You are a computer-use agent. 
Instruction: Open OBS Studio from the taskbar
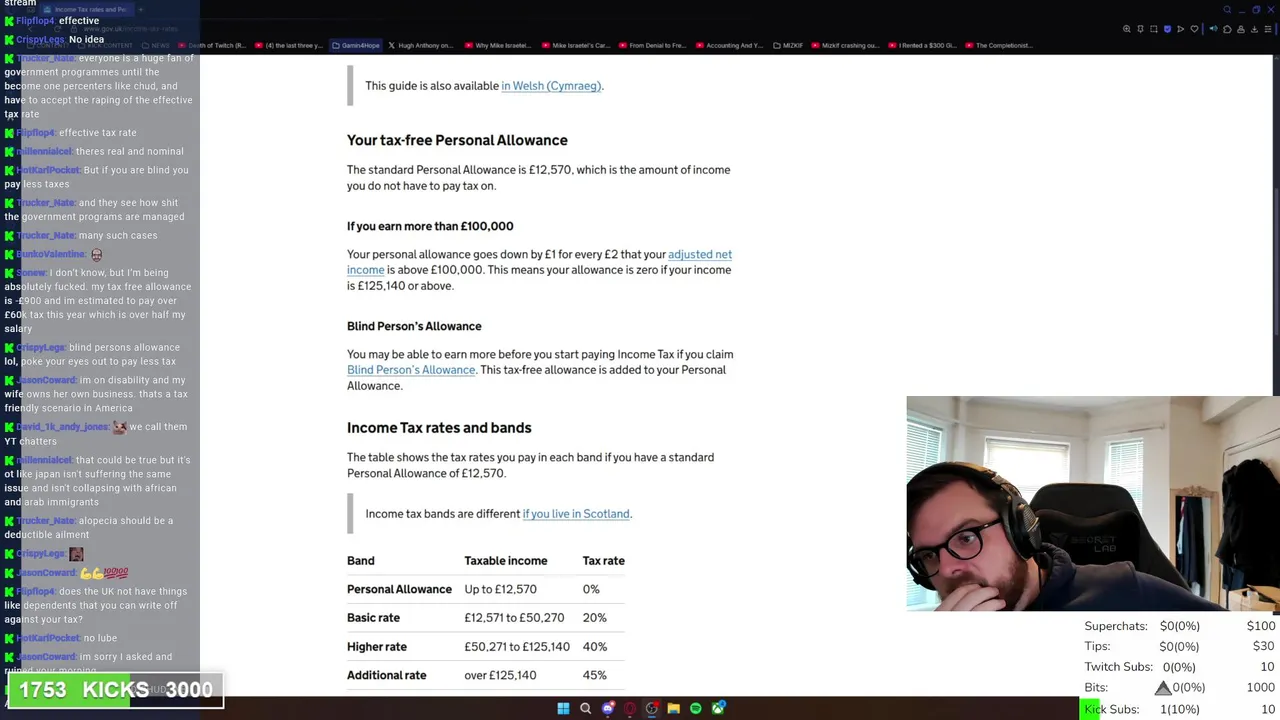coord(652,709)
